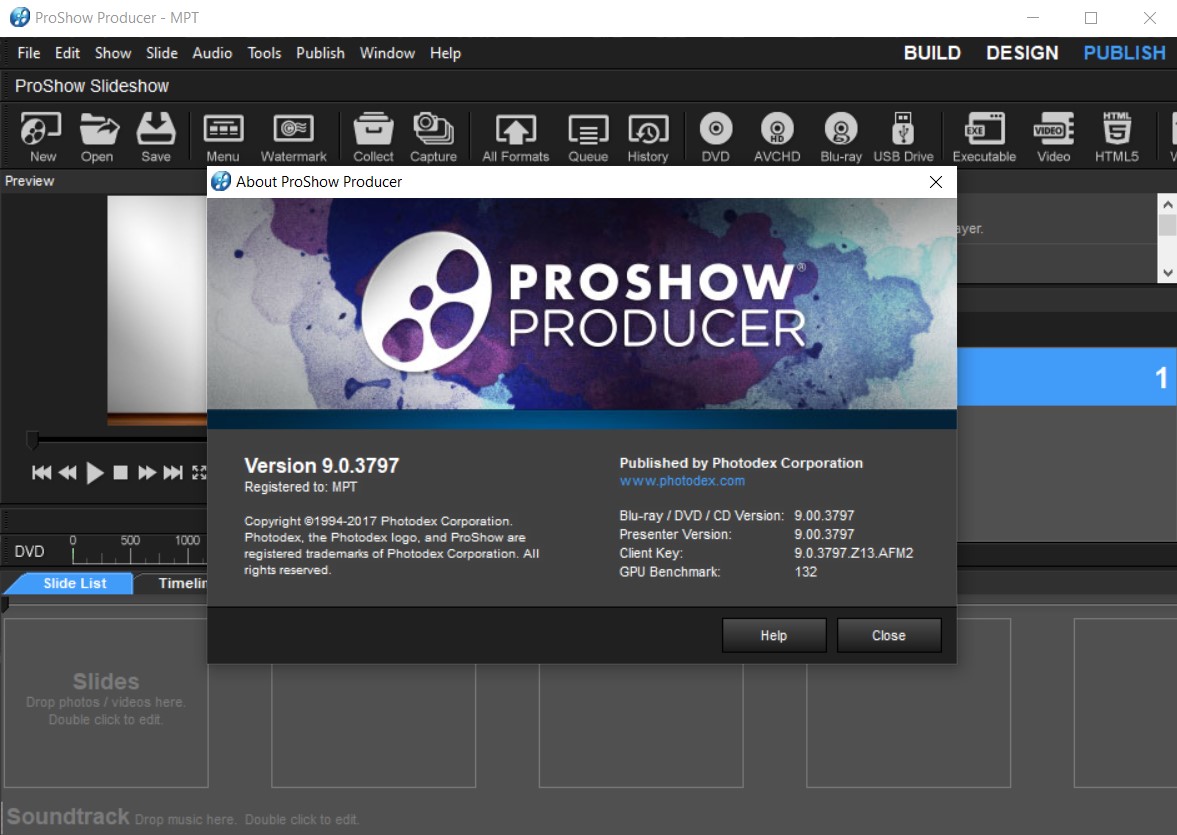Image resolution: width=1177 pixels, height=835 pixels.
Task: Open All Formats publishing option
Action: point(516,136)
